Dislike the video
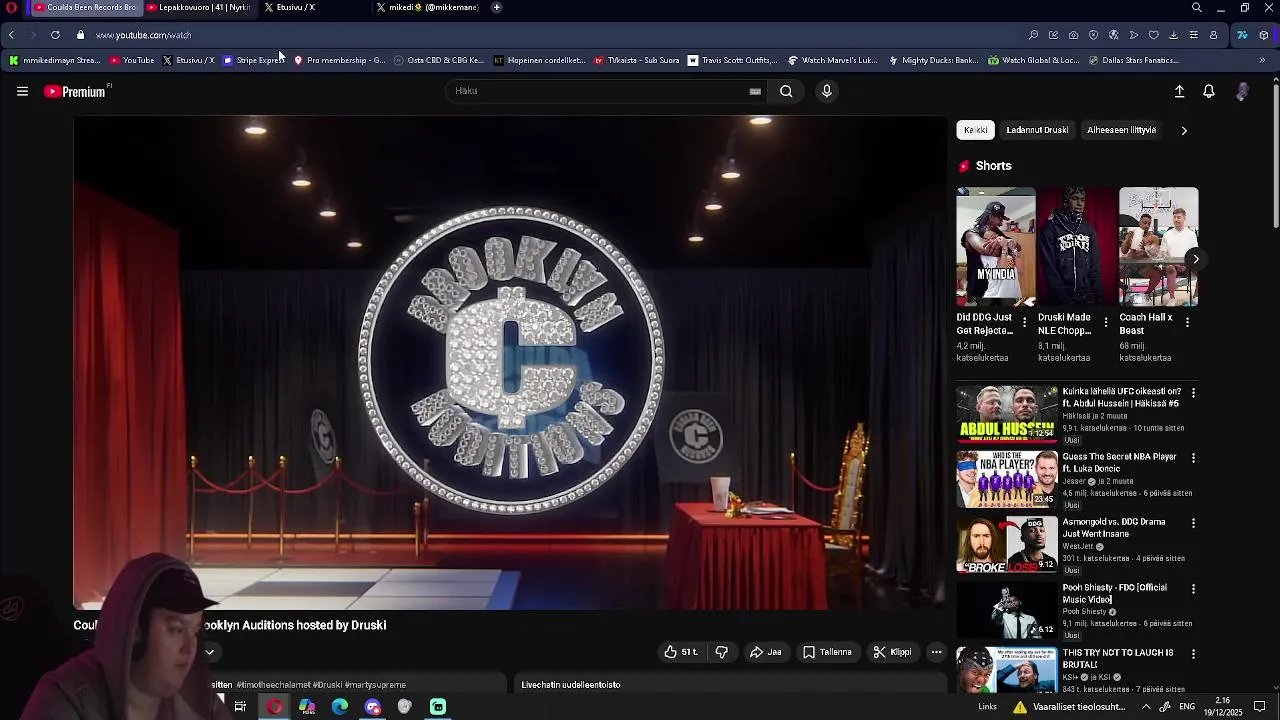This screenshot has height=720, width=1280. click(721, 652)
